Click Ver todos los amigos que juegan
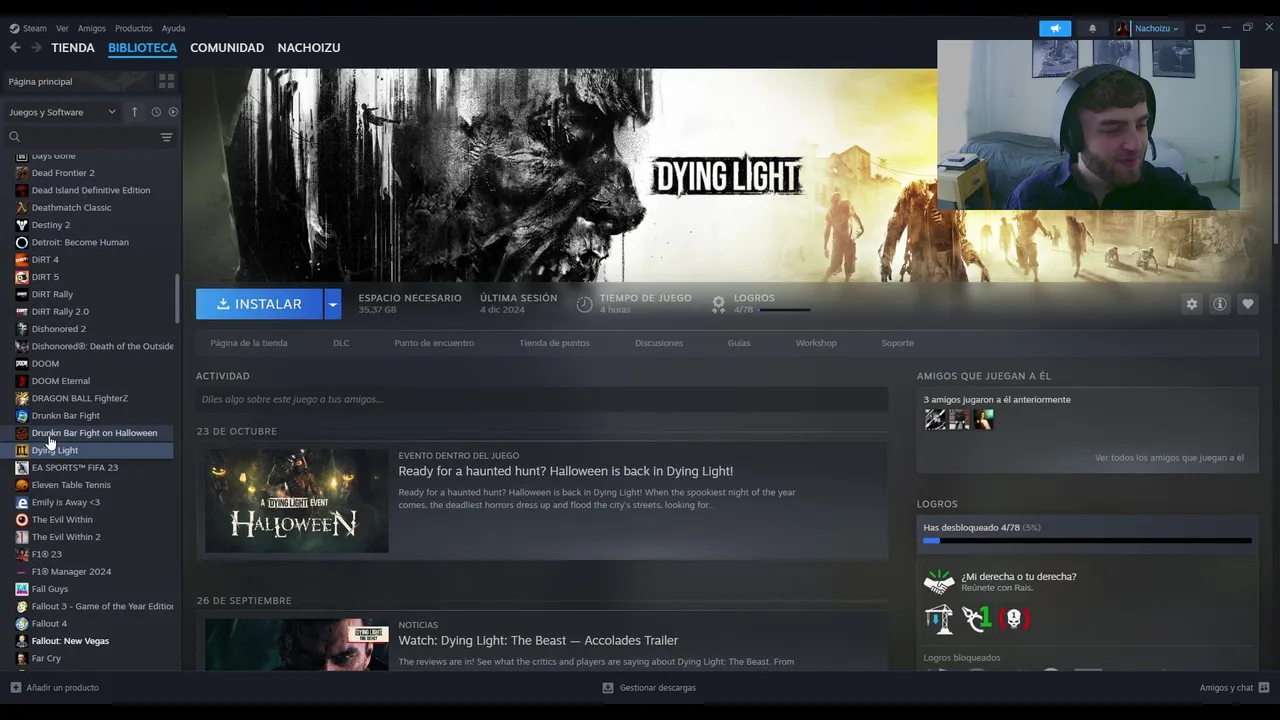1280x720 pixels. click(x=1169, y=458)
